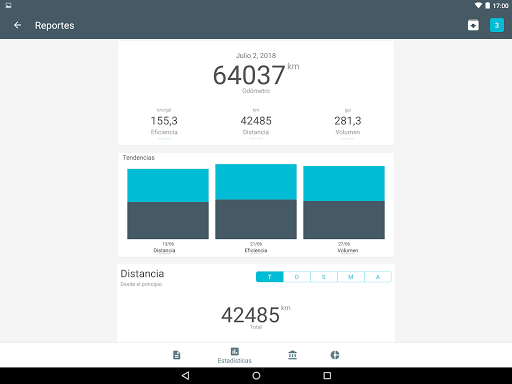Image resolution: width=512 pixels, height=384 pixels.
Task: Select the D period toggle
Action: pos(297,277)
